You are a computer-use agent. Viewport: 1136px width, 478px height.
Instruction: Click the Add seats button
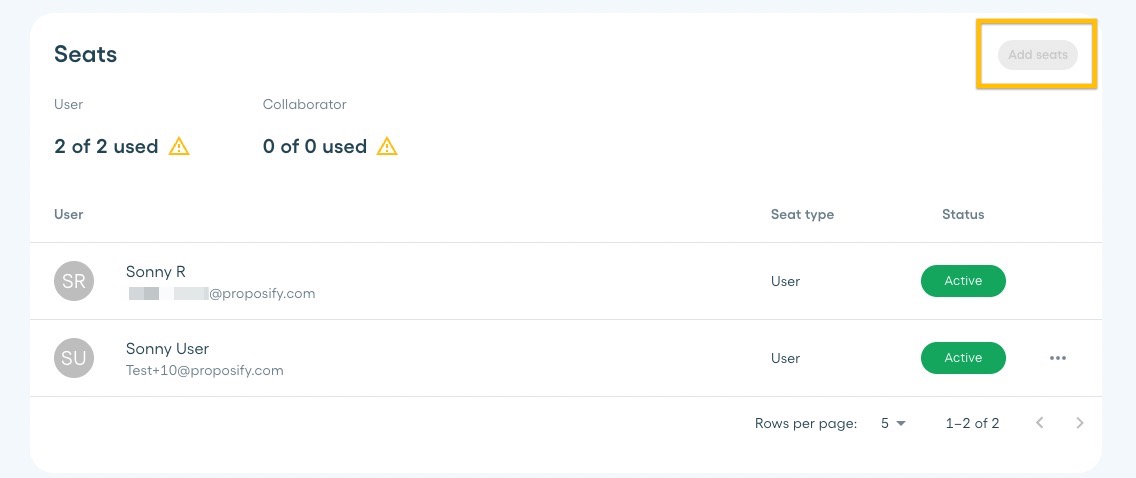pyautogui.click(x=1037, y=55)
